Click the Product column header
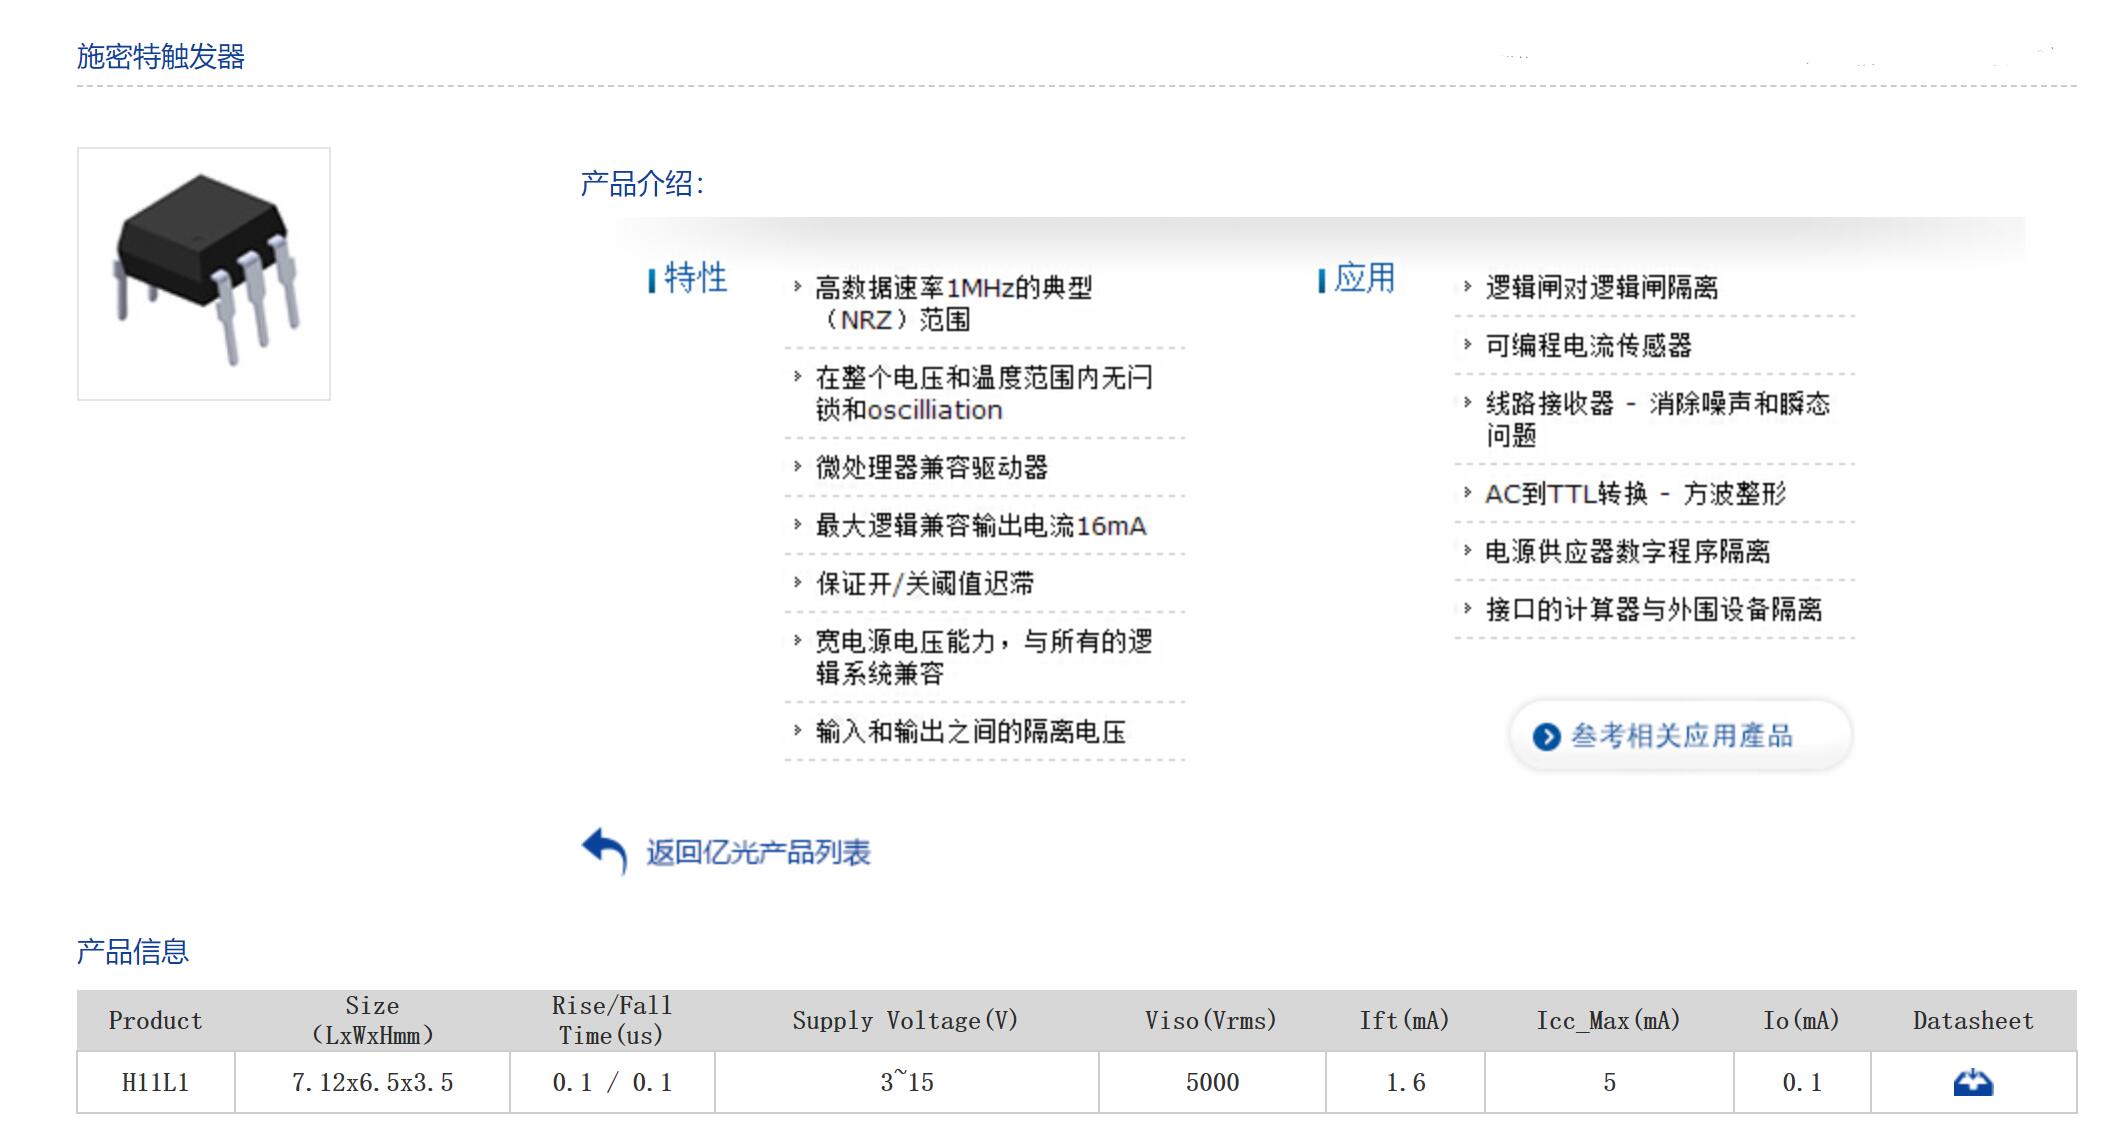Image resolution: width=2111 pixels, height=1130 pixels. 156,1021
